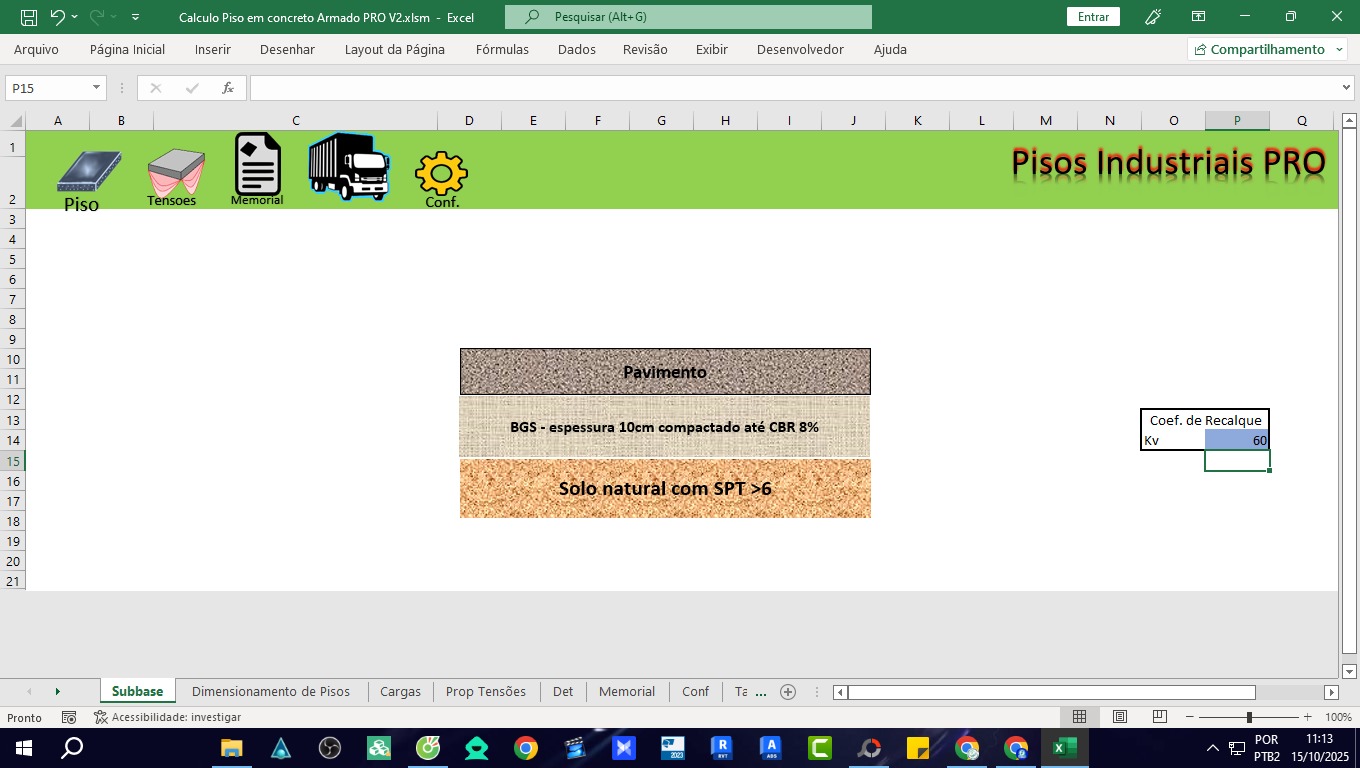Select Normal view button in status bar
Image resolution: width=1360 pixels, height=768 pixels.
pyautogui.click(x=1080, y=717)
